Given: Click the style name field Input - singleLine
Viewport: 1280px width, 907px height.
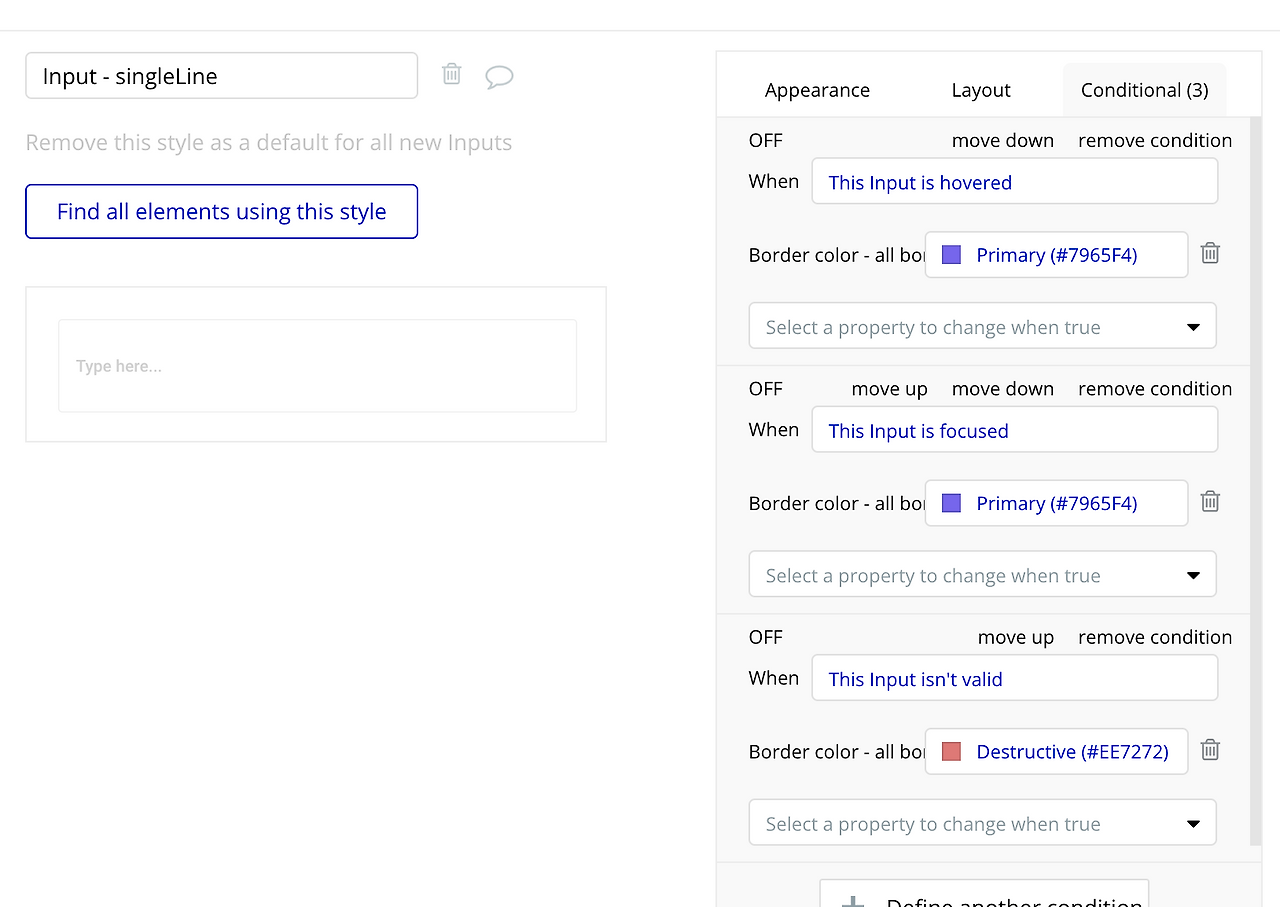Looking at the screenshot, I should coord(221,76).
